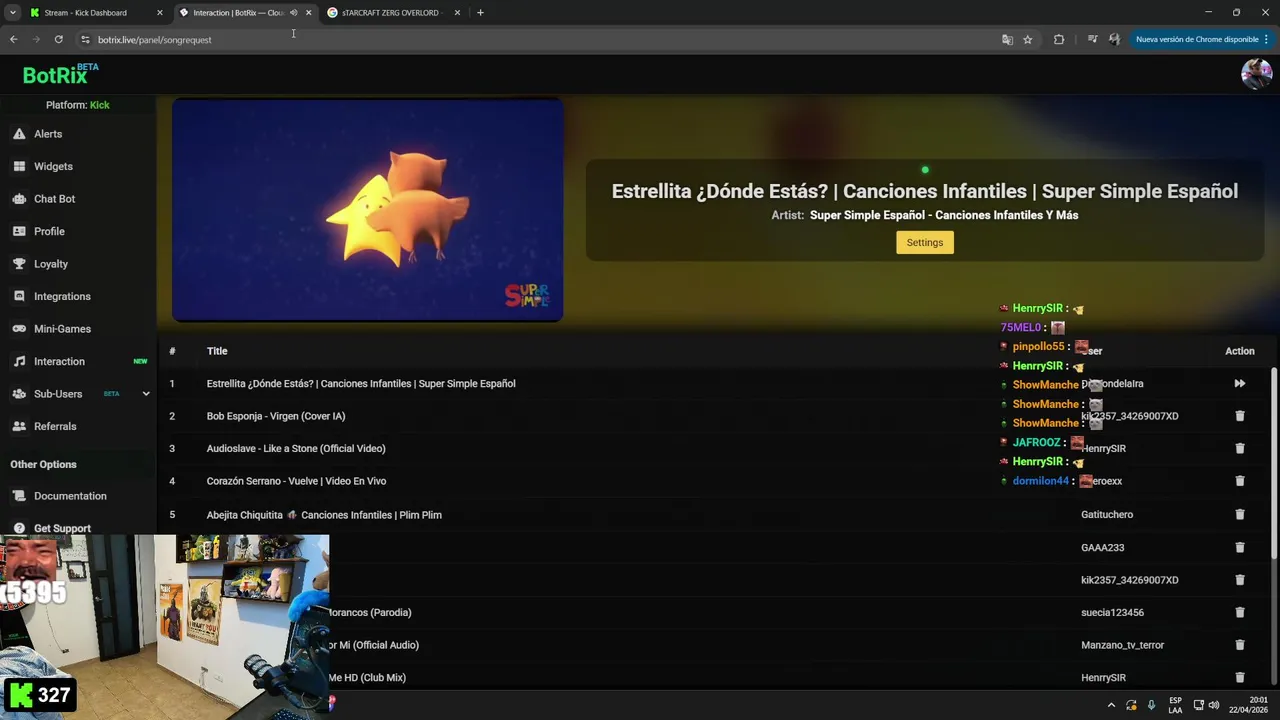Open the Loyalty section
Viewport: 1280px width, 720px height.
(51, 264)
